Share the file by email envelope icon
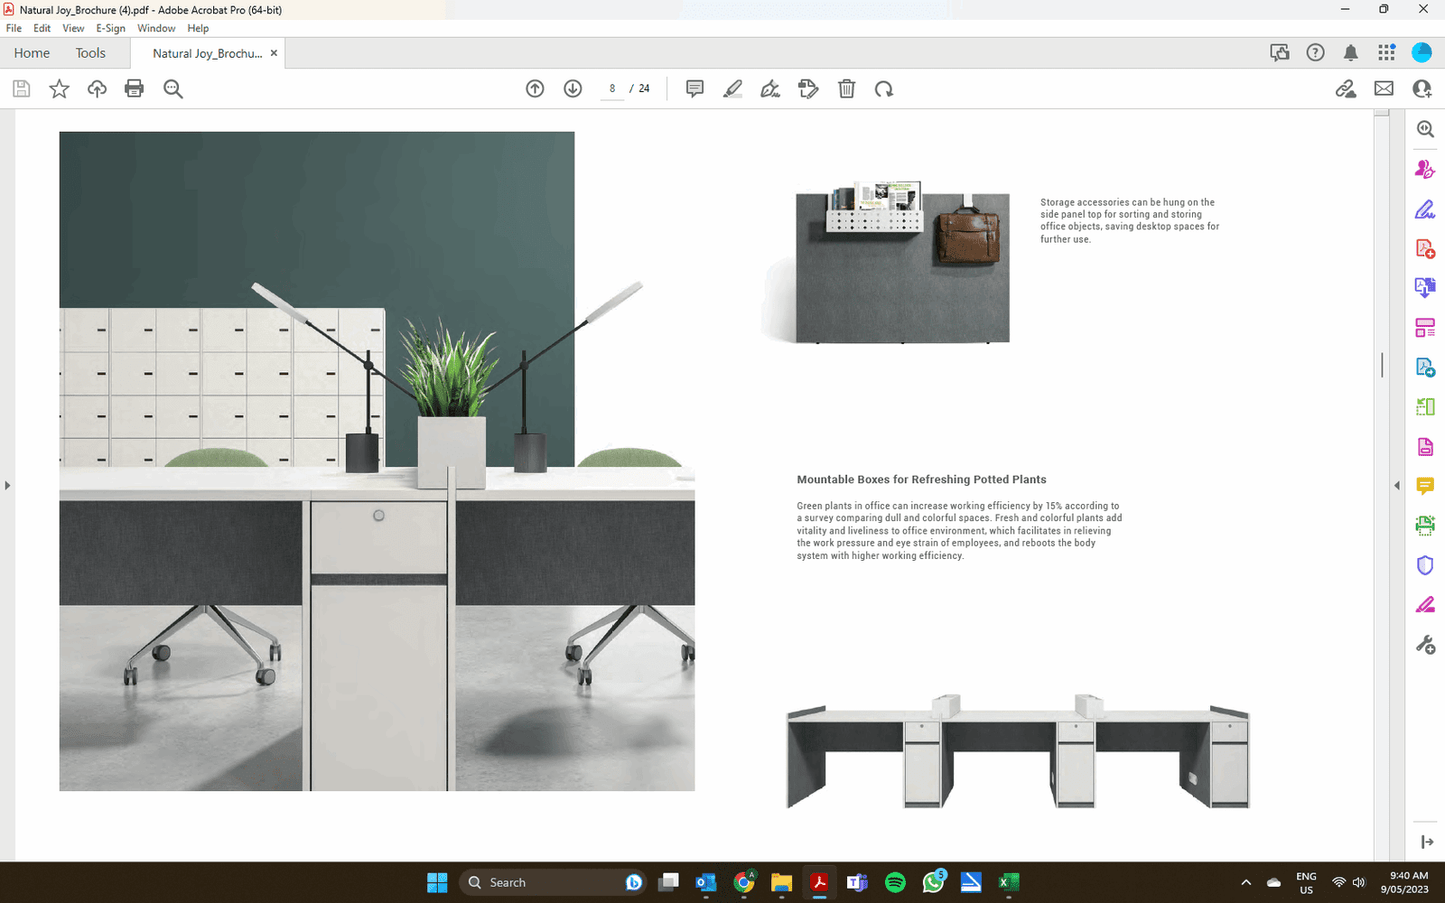This screenshot has width=1445, height=903. coord(1384,89)
